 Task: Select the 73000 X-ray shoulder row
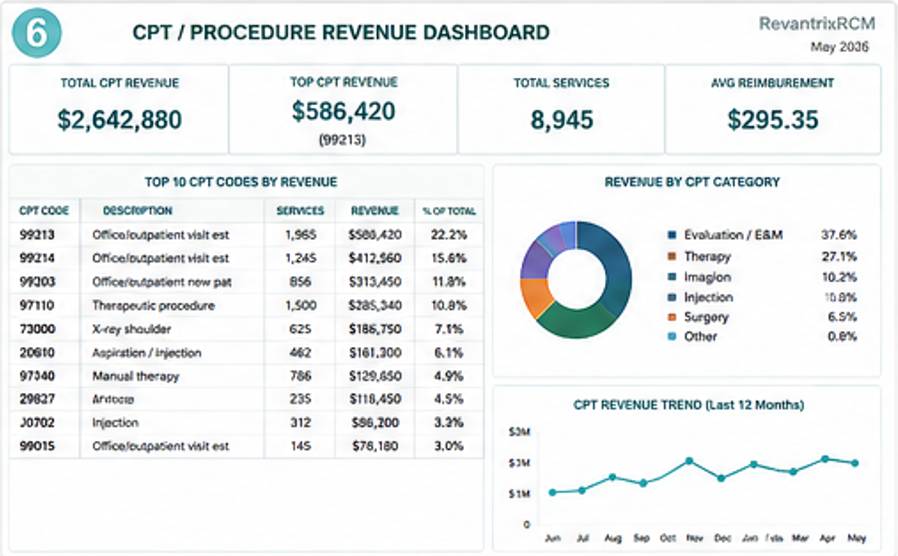[246, 329]
